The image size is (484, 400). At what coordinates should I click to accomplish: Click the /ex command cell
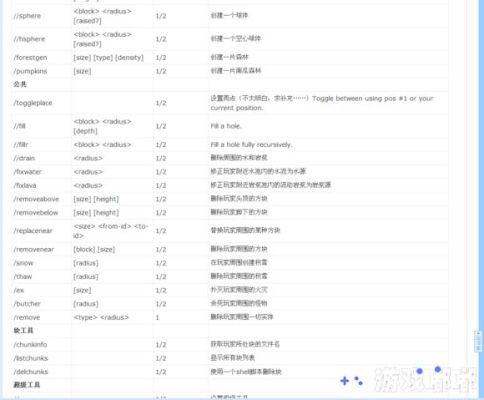(x=19, y=291)
